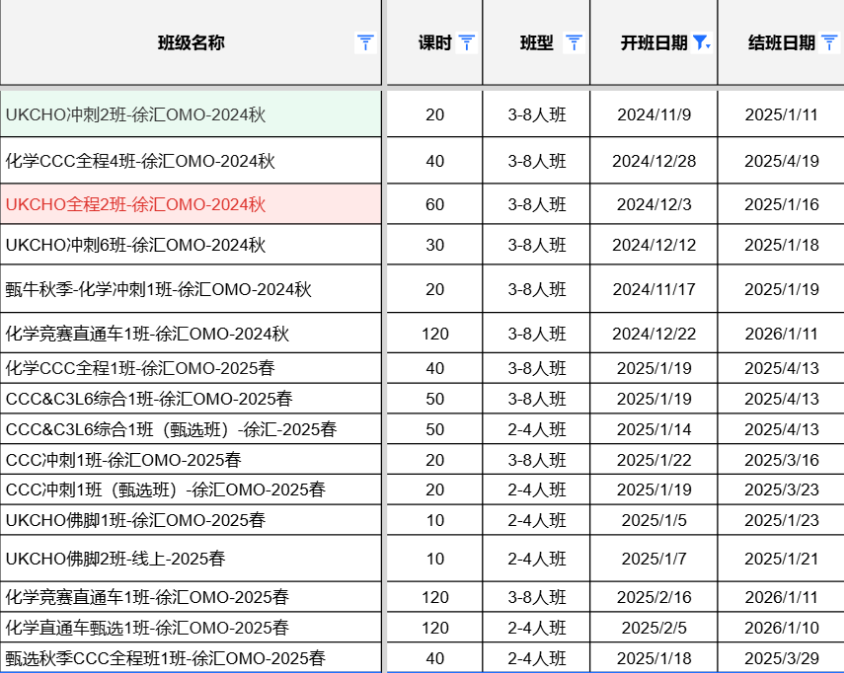Screen dimensions: 844x673
Task: Select 结班日期 cell 2025/4/19
Action: coord(781,160)
